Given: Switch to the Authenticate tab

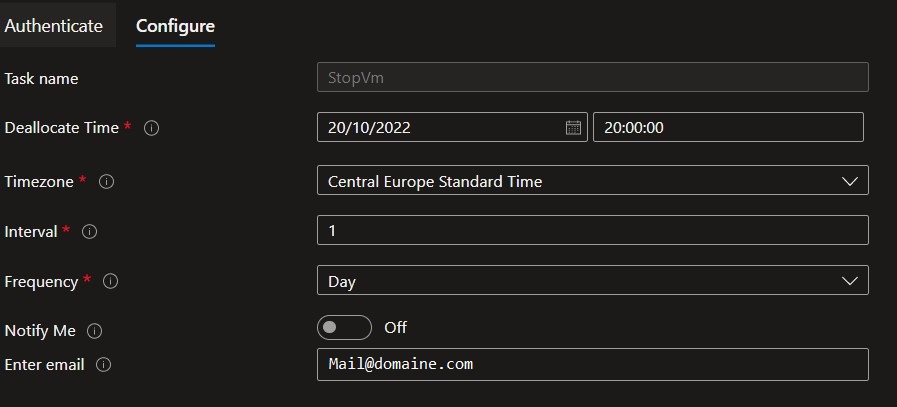Looking at the screenshot, I should (54, 26).
